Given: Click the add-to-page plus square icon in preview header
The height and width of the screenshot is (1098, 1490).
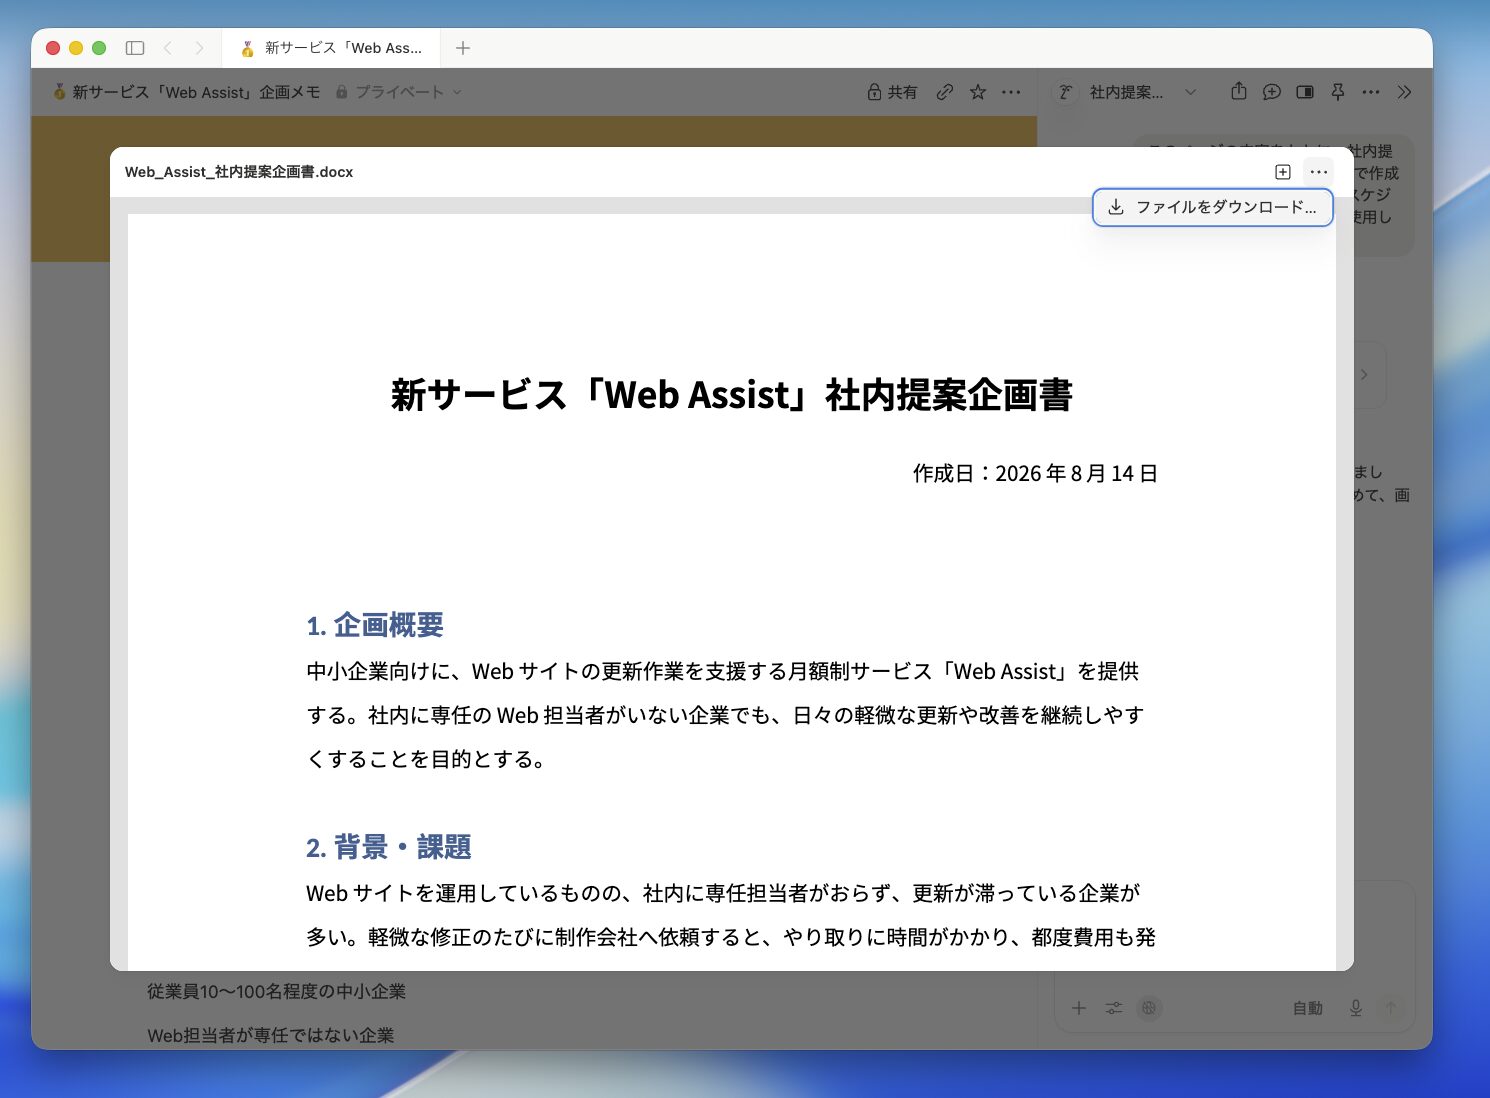Looking at the screenshot, I should point(1283,172).
